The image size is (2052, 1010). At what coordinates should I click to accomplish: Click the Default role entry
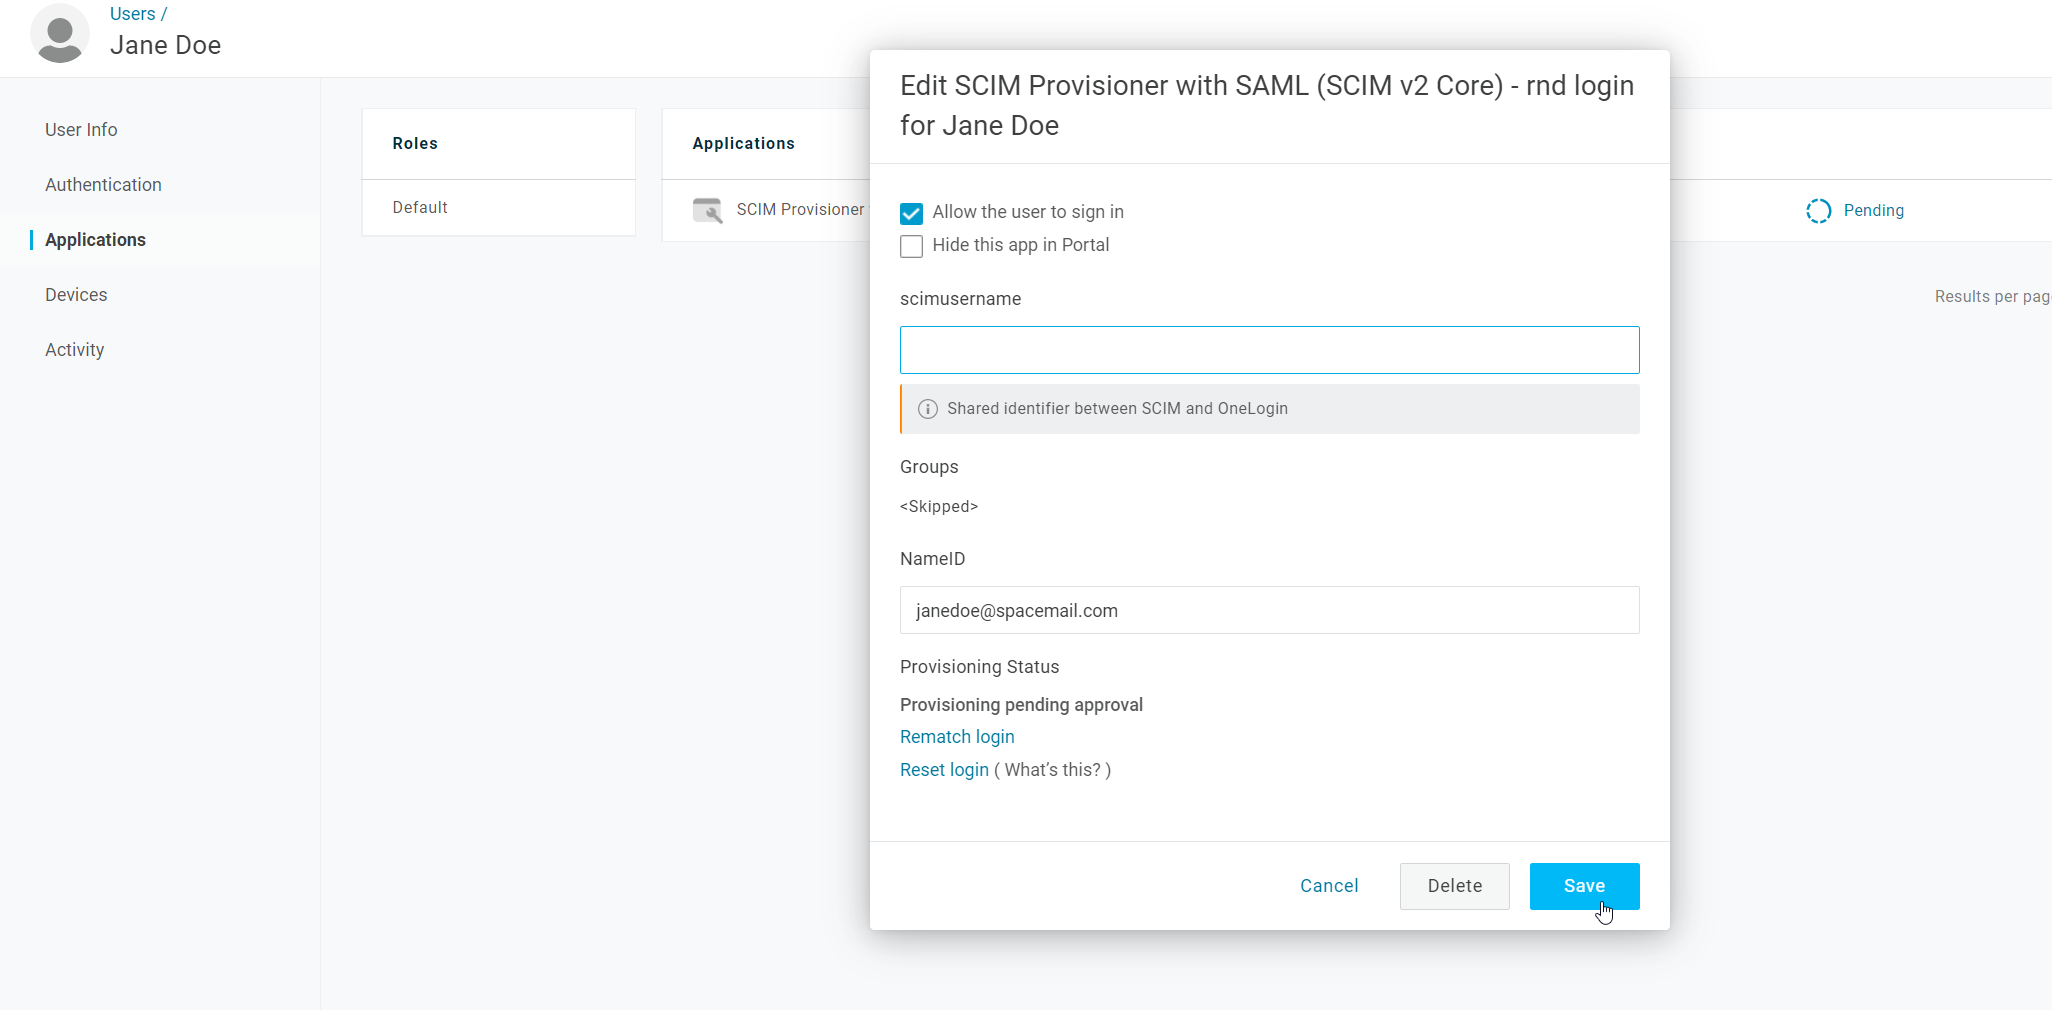(420, 208)
